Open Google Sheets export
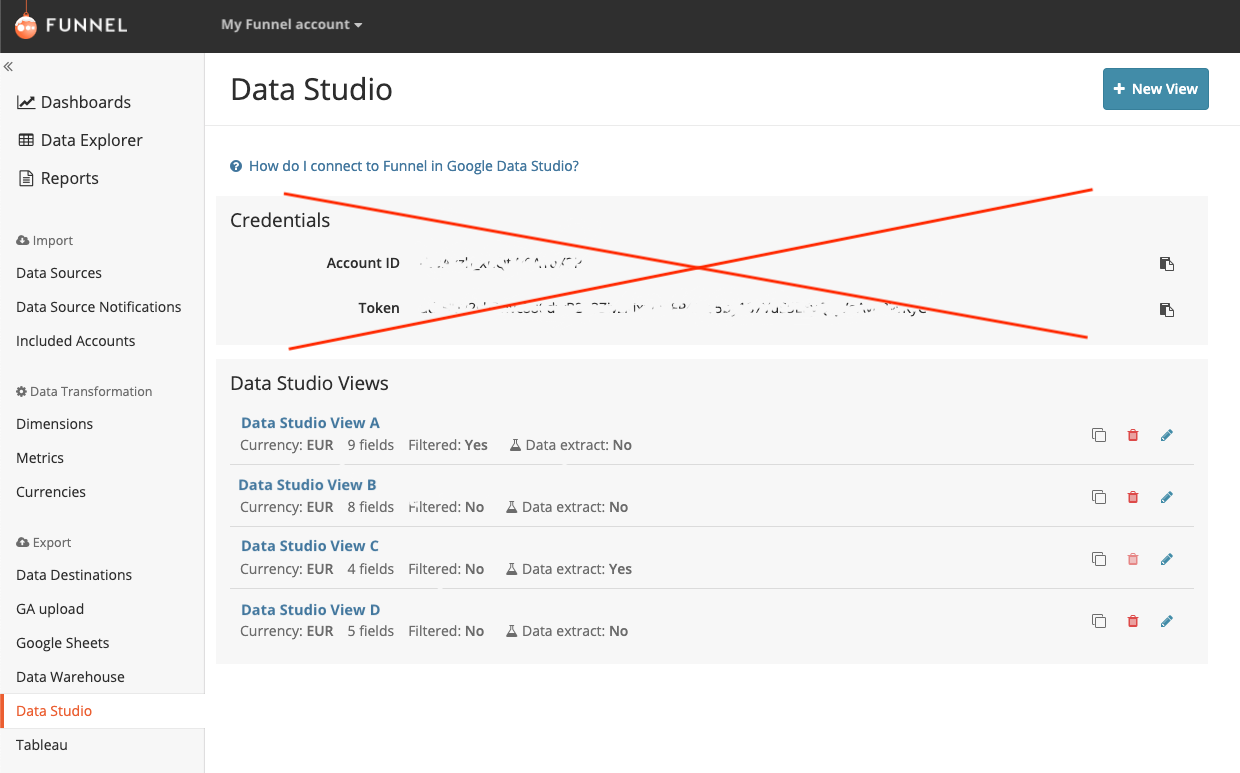Viewport: 1240px width, 773px height. coord(63,643)
